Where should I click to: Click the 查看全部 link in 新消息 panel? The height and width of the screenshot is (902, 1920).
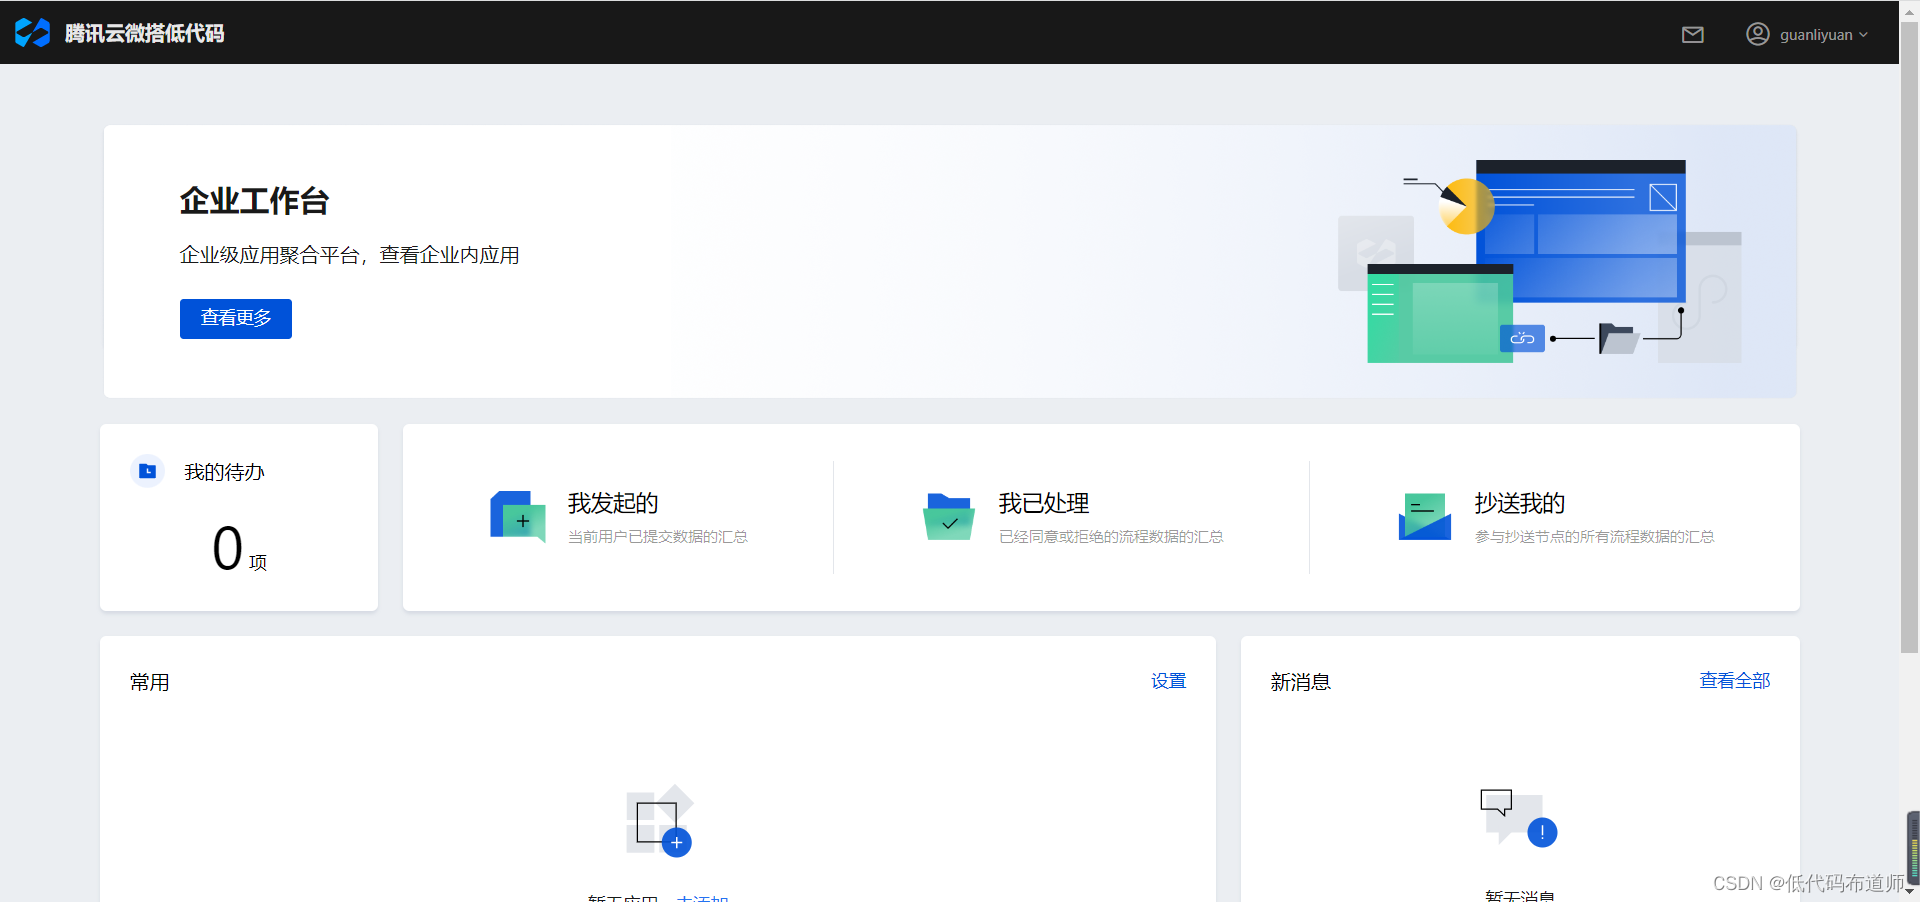[1735, 681]
